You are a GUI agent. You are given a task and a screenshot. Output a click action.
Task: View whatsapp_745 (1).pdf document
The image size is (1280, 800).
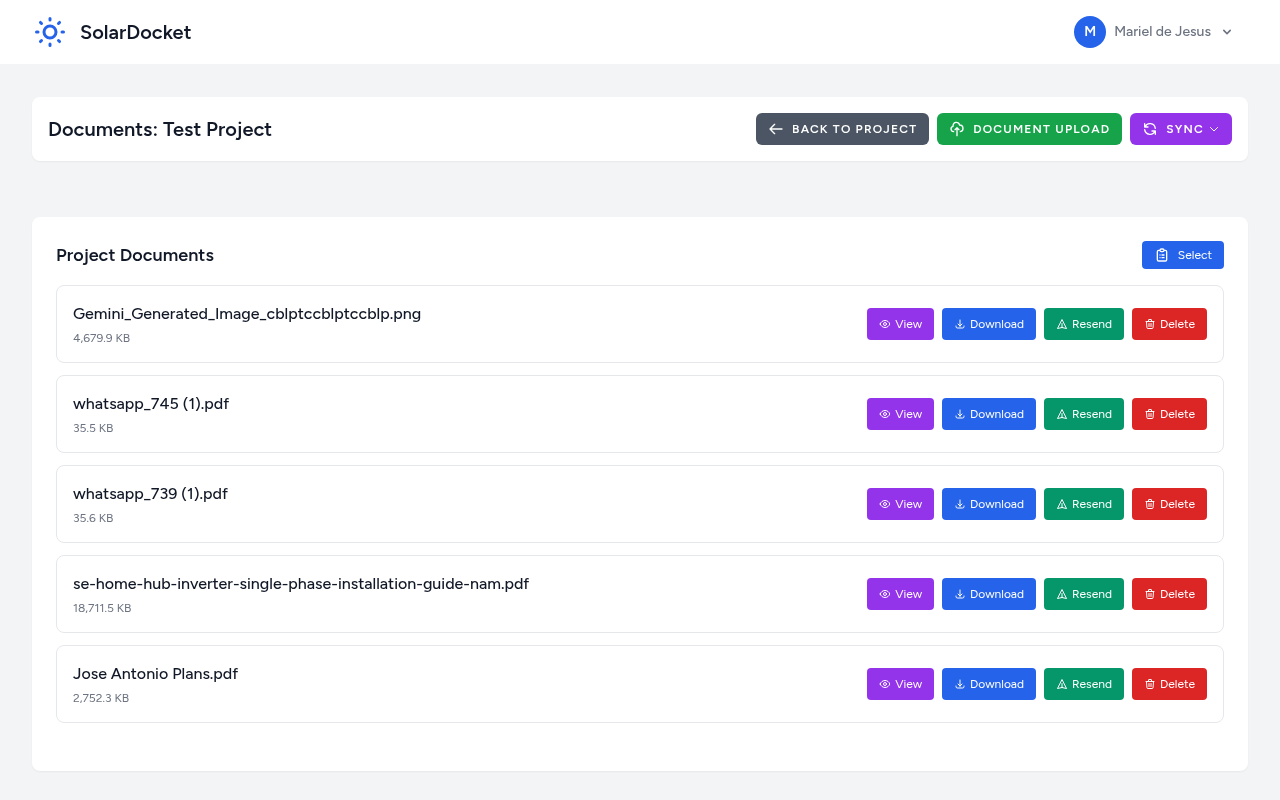pyautogui.click(x=900, y=414)
